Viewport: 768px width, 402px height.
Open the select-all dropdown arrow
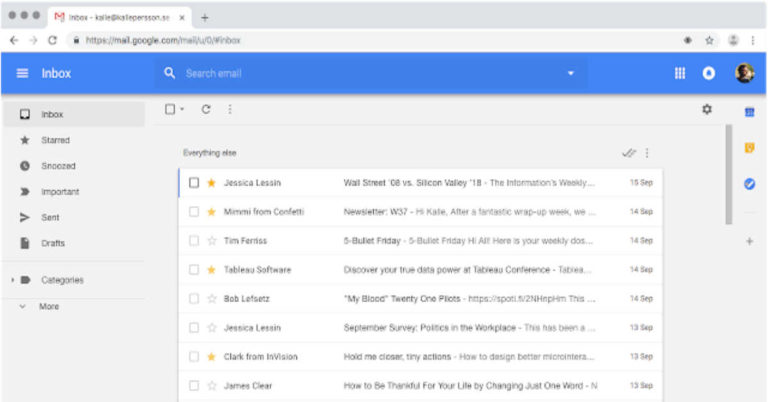(x=182, y=109)
